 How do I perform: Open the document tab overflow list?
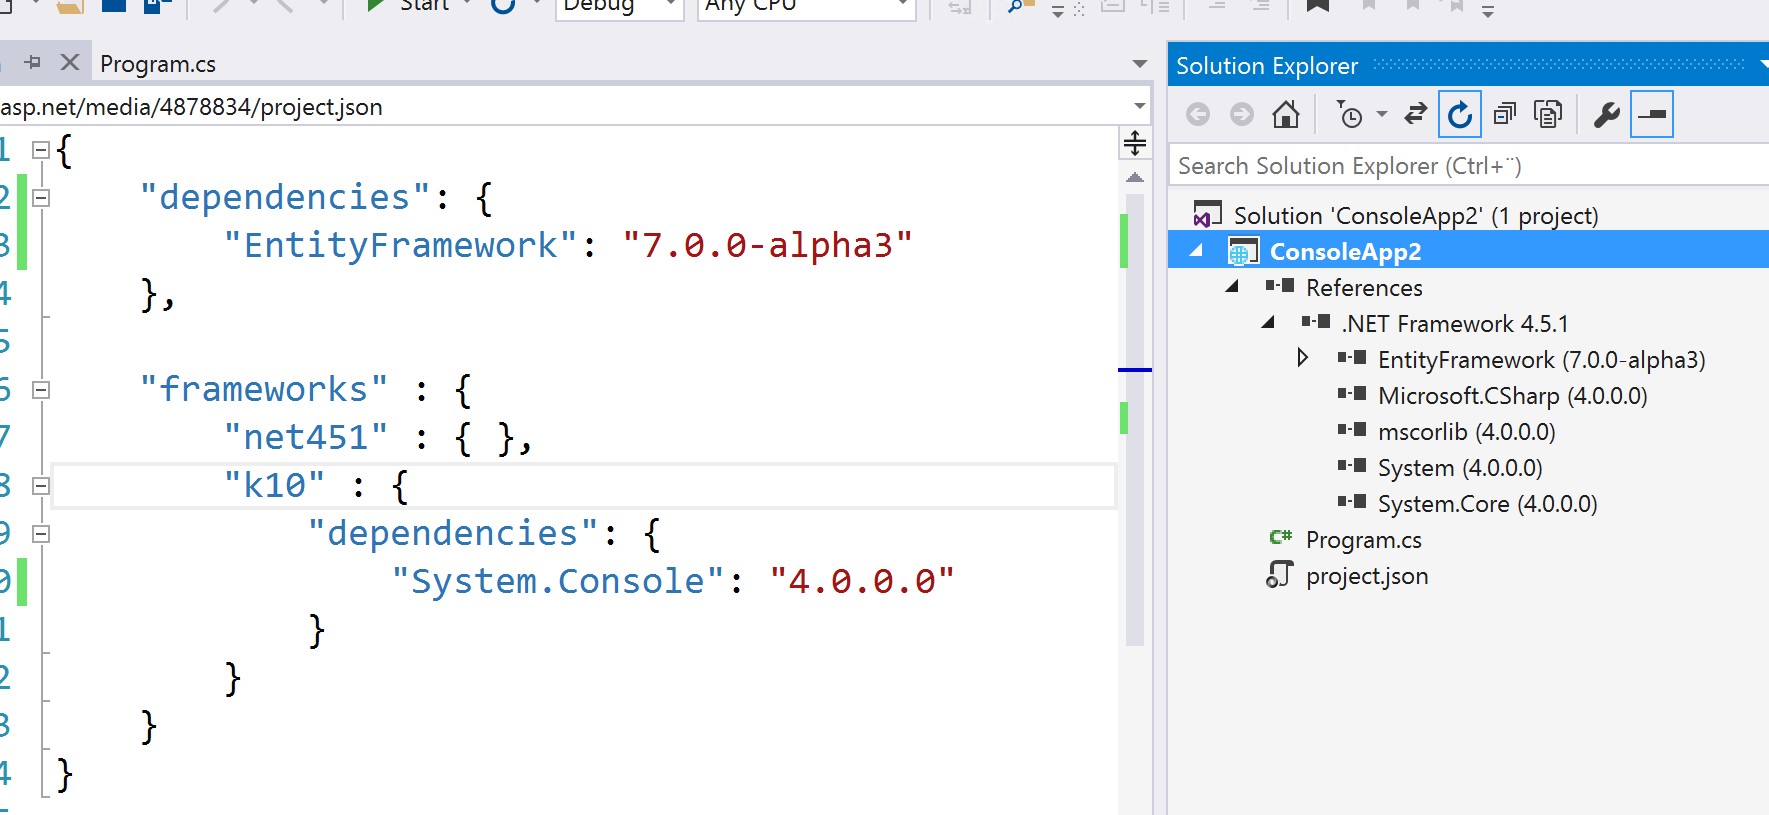1139,64
